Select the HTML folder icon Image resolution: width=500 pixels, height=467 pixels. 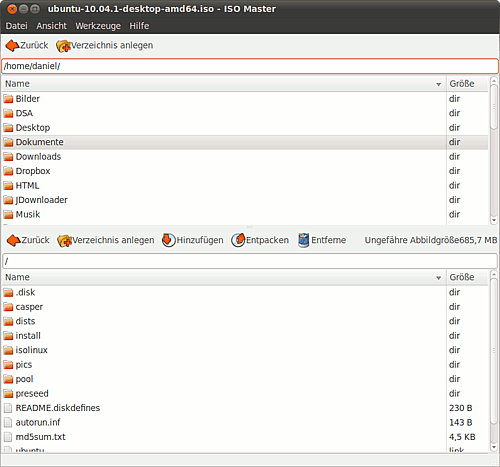(x=8, y=186)
